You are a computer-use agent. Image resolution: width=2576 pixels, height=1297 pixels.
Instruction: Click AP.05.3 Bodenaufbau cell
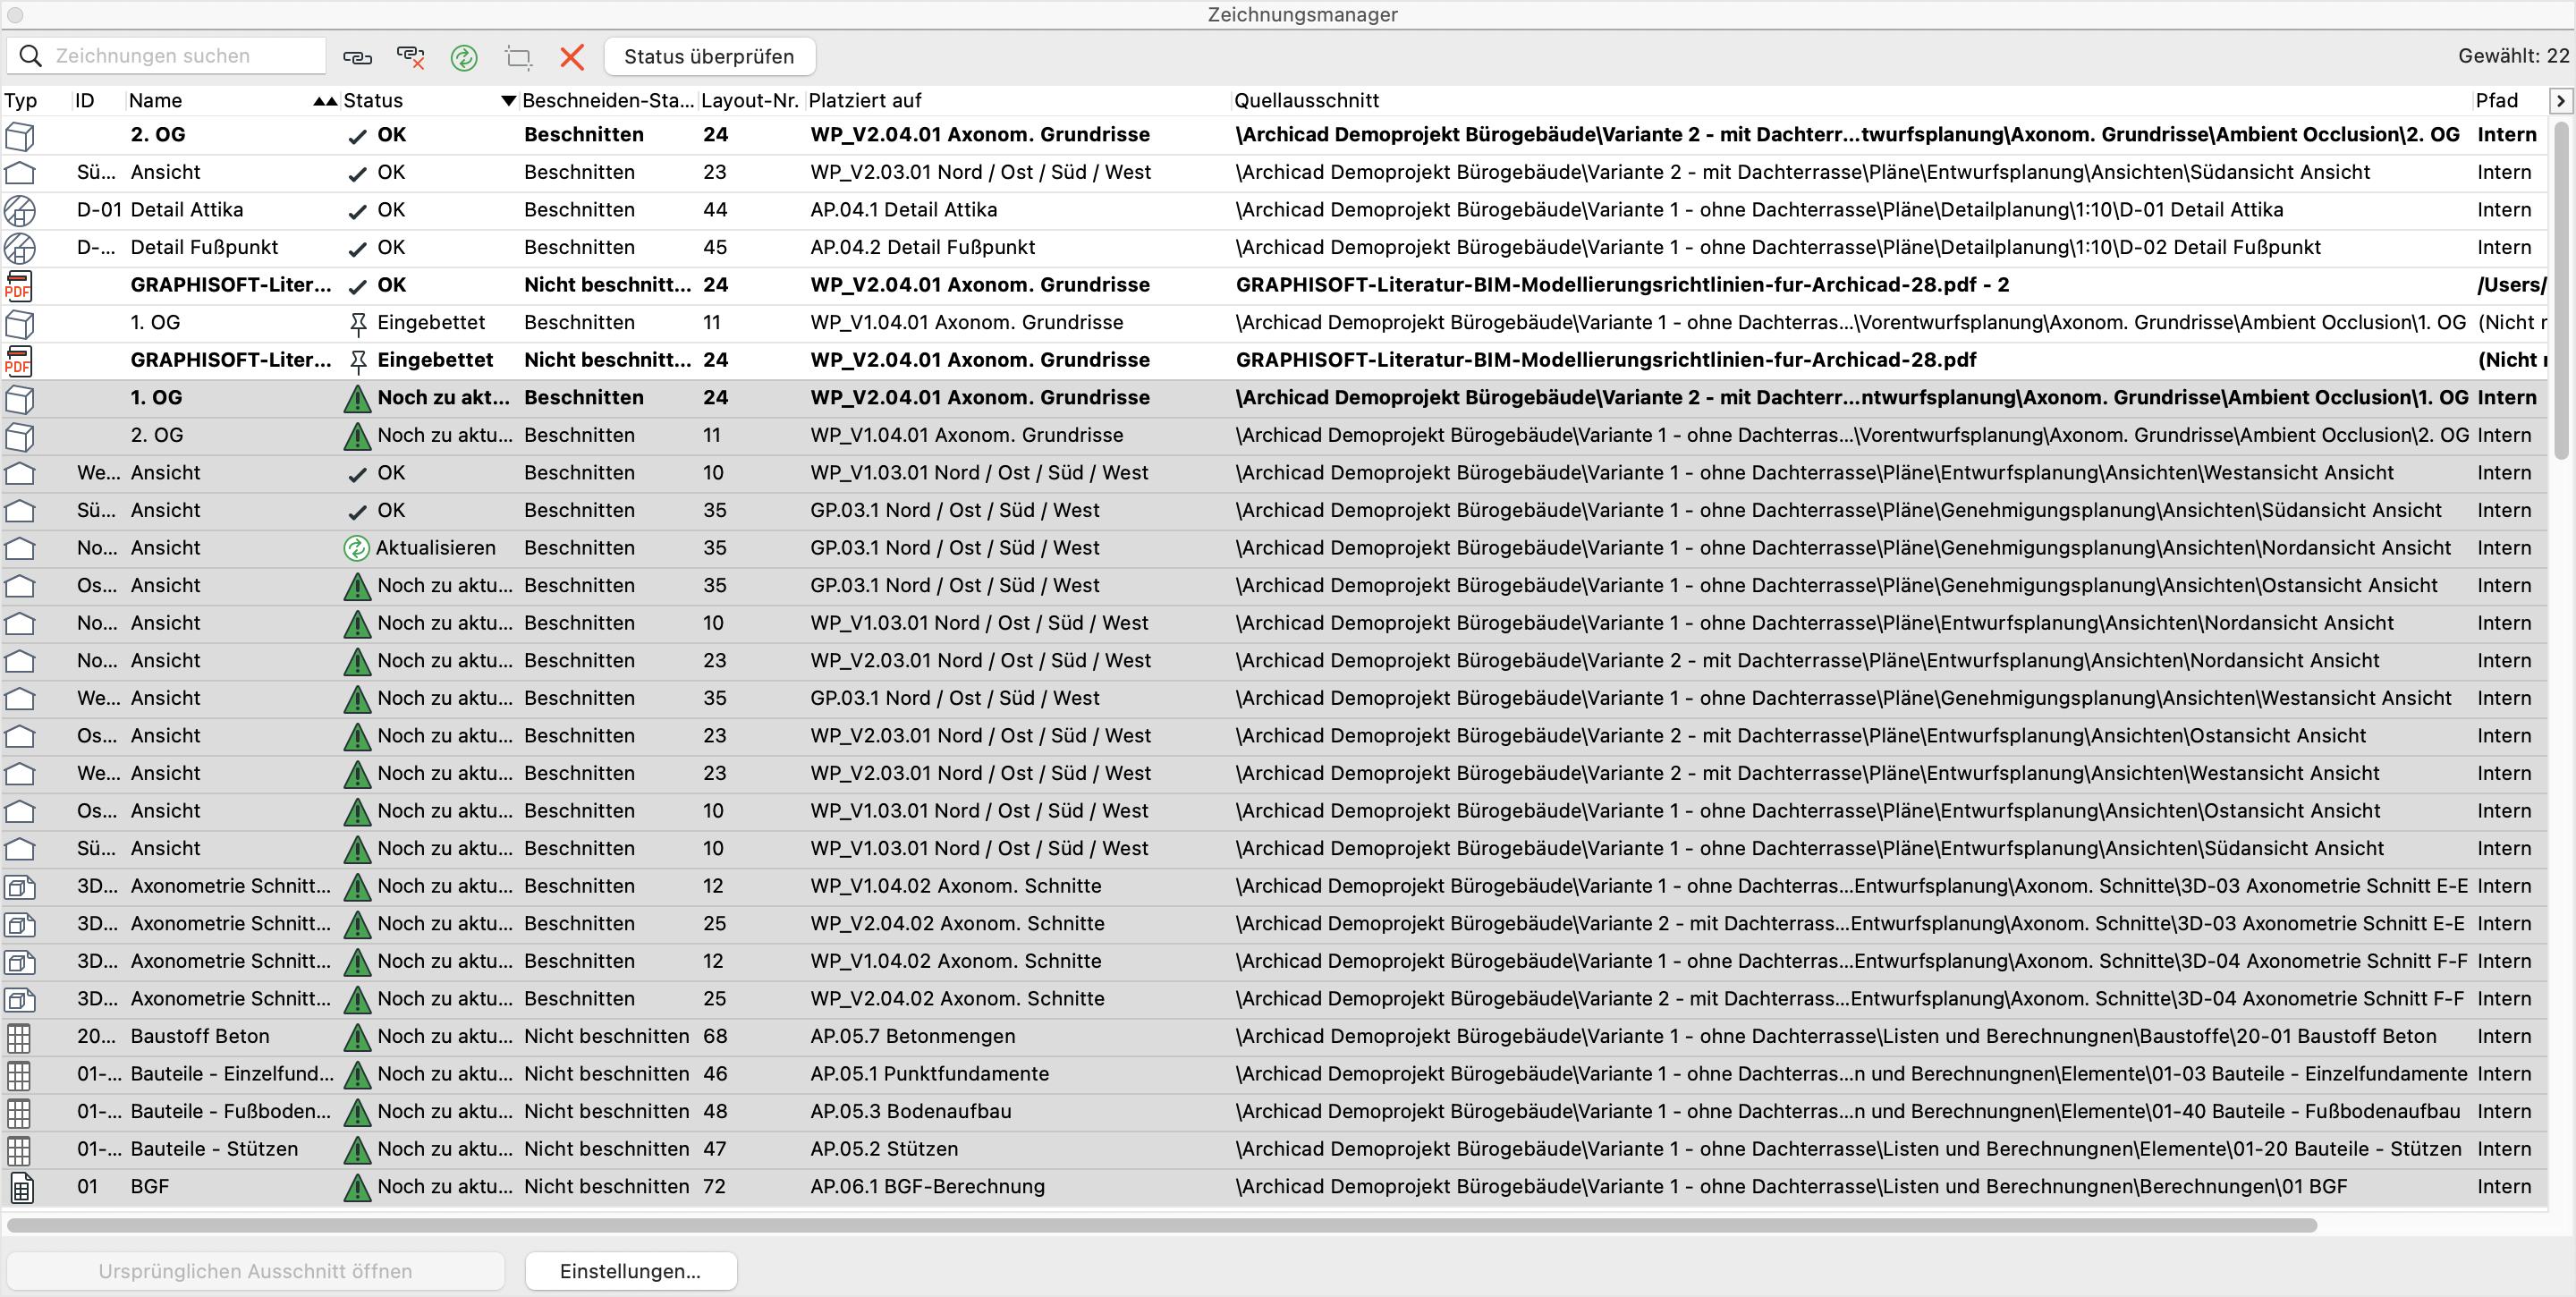click(910, 1111)
